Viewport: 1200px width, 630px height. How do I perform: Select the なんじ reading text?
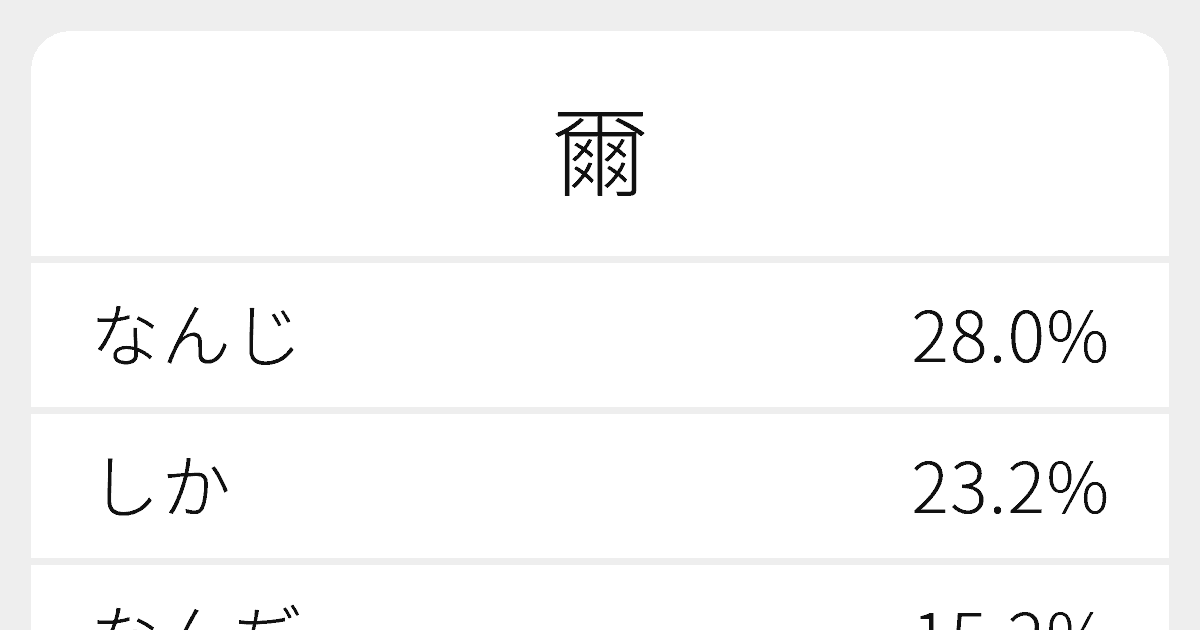coord(196,336)
